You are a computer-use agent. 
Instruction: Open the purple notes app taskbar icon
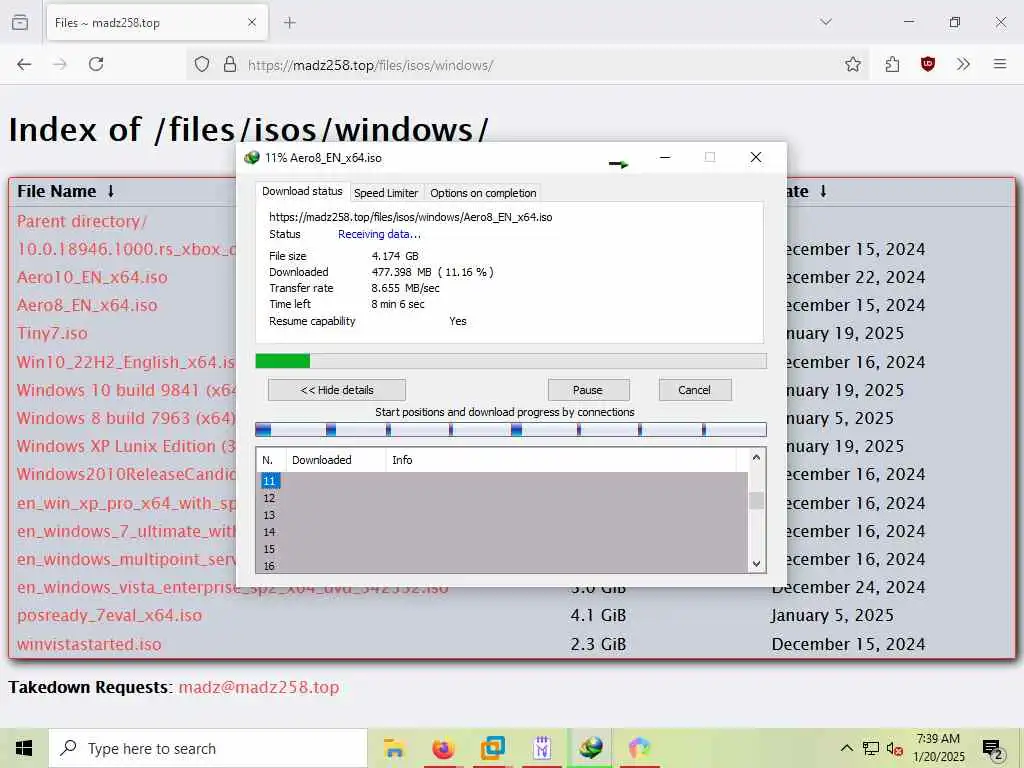pos(541,748)
